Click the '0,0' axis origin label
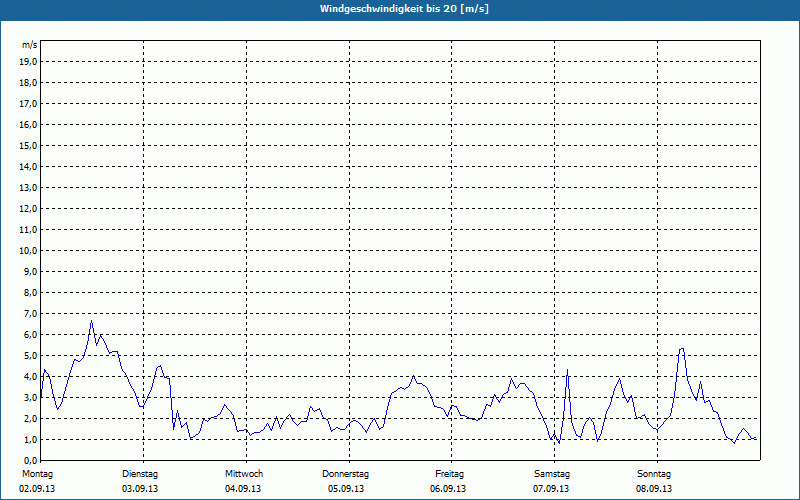Image resolution: width=800 pixels, height=500 pixels. coord(31,460)
